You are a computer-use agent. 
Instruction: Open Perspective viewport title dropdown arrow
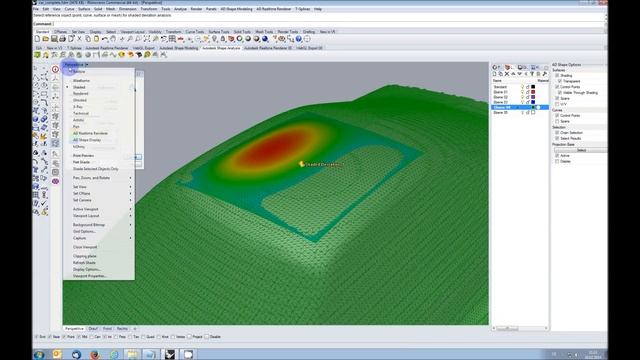(x=87, y=64)
